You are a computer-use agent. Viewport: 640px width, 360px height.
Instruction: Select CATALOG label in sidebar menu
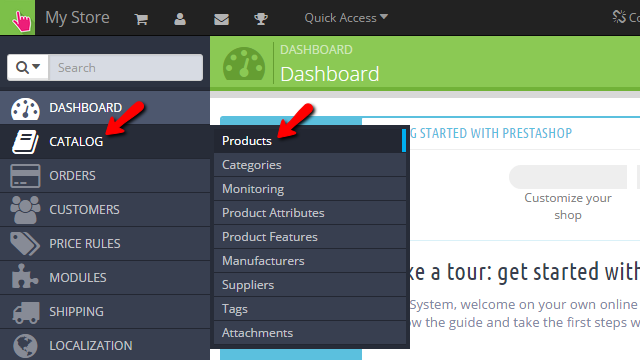click(76, 142)
